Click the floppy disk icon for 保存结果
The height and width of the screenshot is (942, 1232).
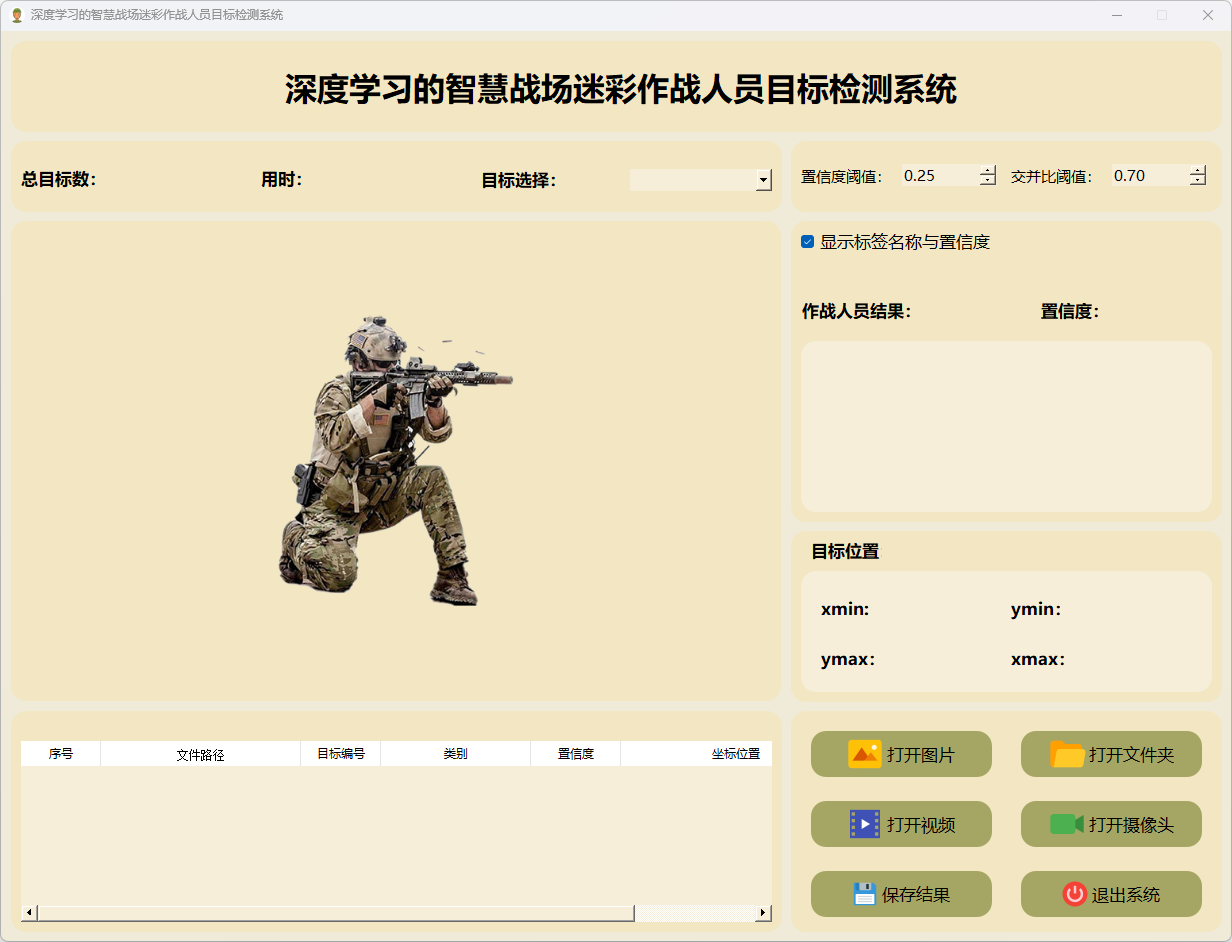864,894
